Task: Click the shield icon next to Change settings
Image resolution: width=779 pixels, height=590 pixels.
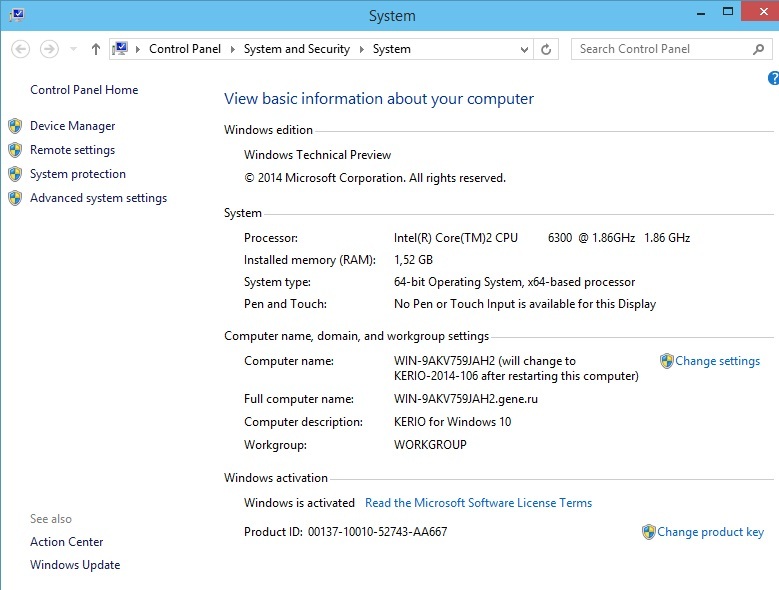Action: coord(666,361)
